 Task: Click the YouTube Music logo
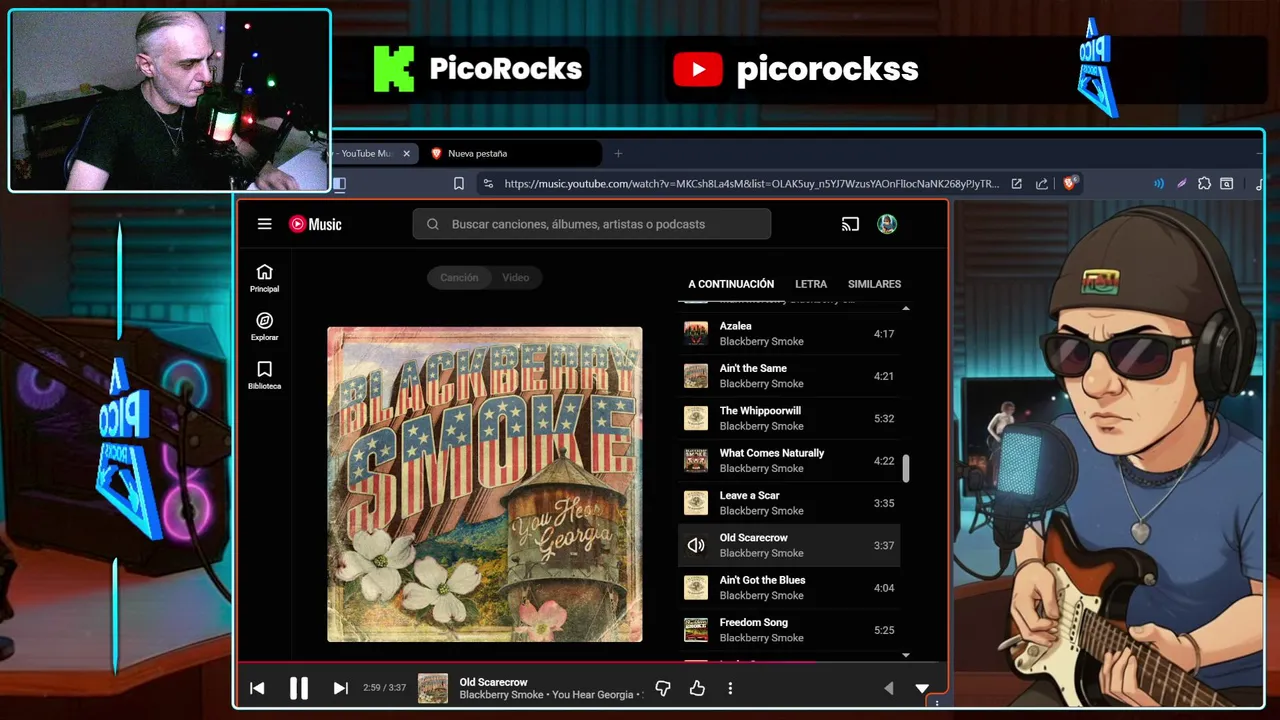(x=315, y=224)
